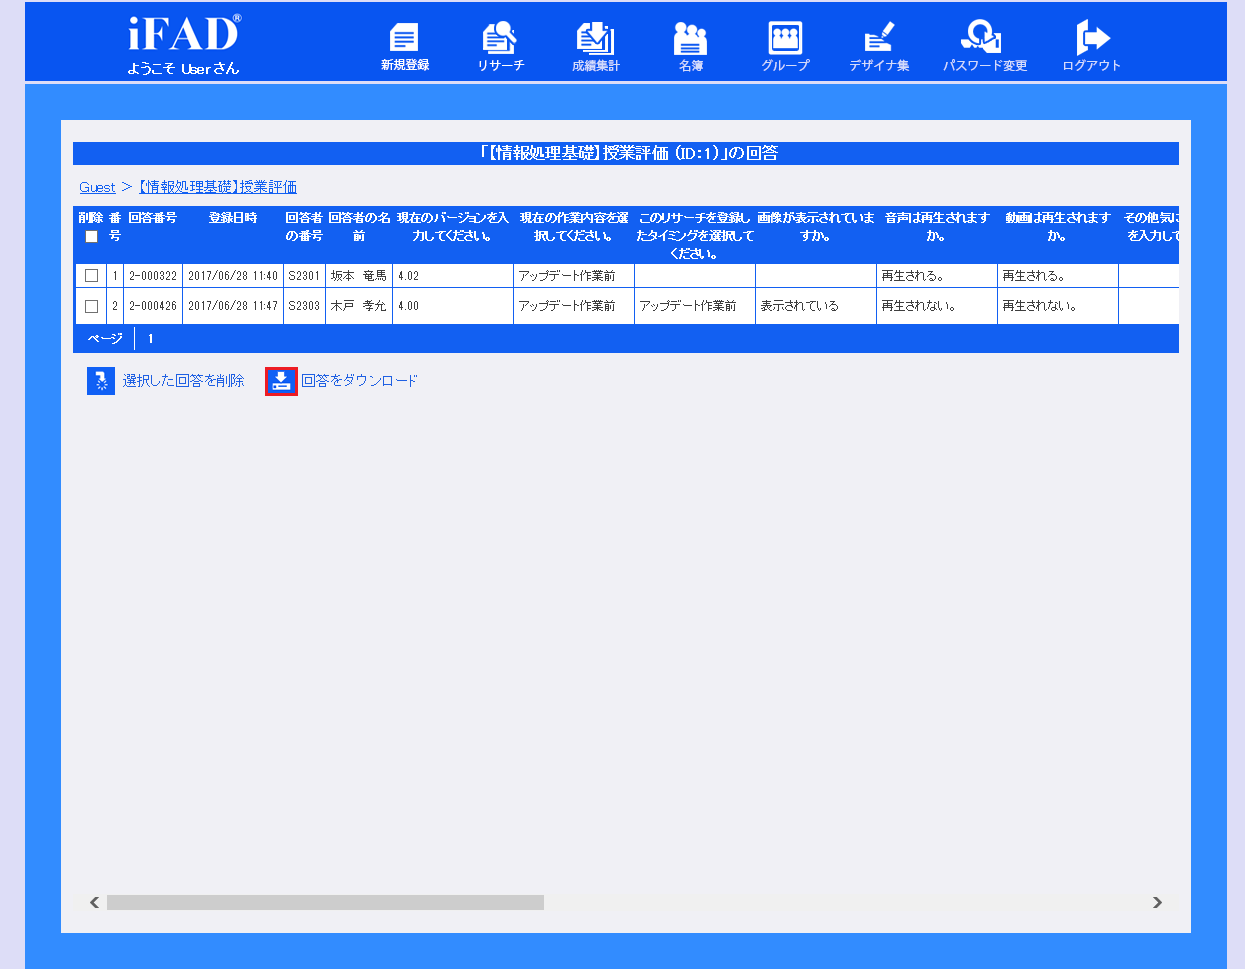Screen dimensions: 1245x969
Task: Open the パスワード変更 icon
Action: (981, 37)
